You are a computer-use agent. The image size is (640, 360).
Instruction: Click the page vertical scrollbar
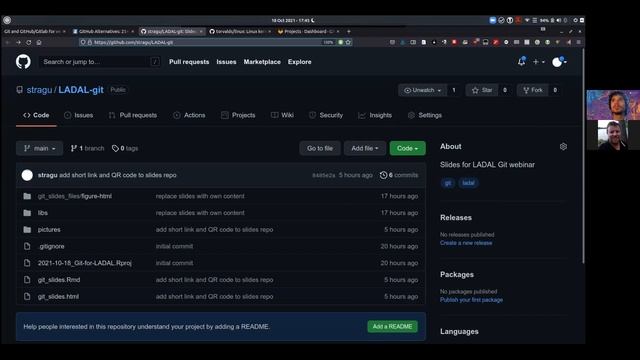583,156
